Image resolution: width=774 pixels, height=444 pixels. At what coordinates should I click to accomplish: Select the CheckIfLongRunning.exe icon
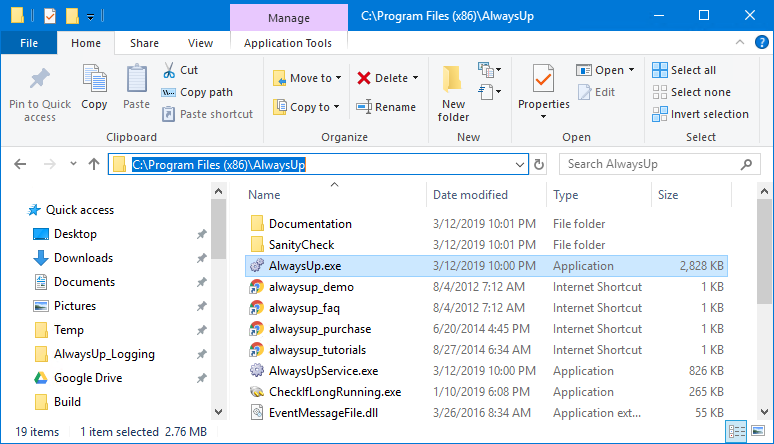[256, 392]
